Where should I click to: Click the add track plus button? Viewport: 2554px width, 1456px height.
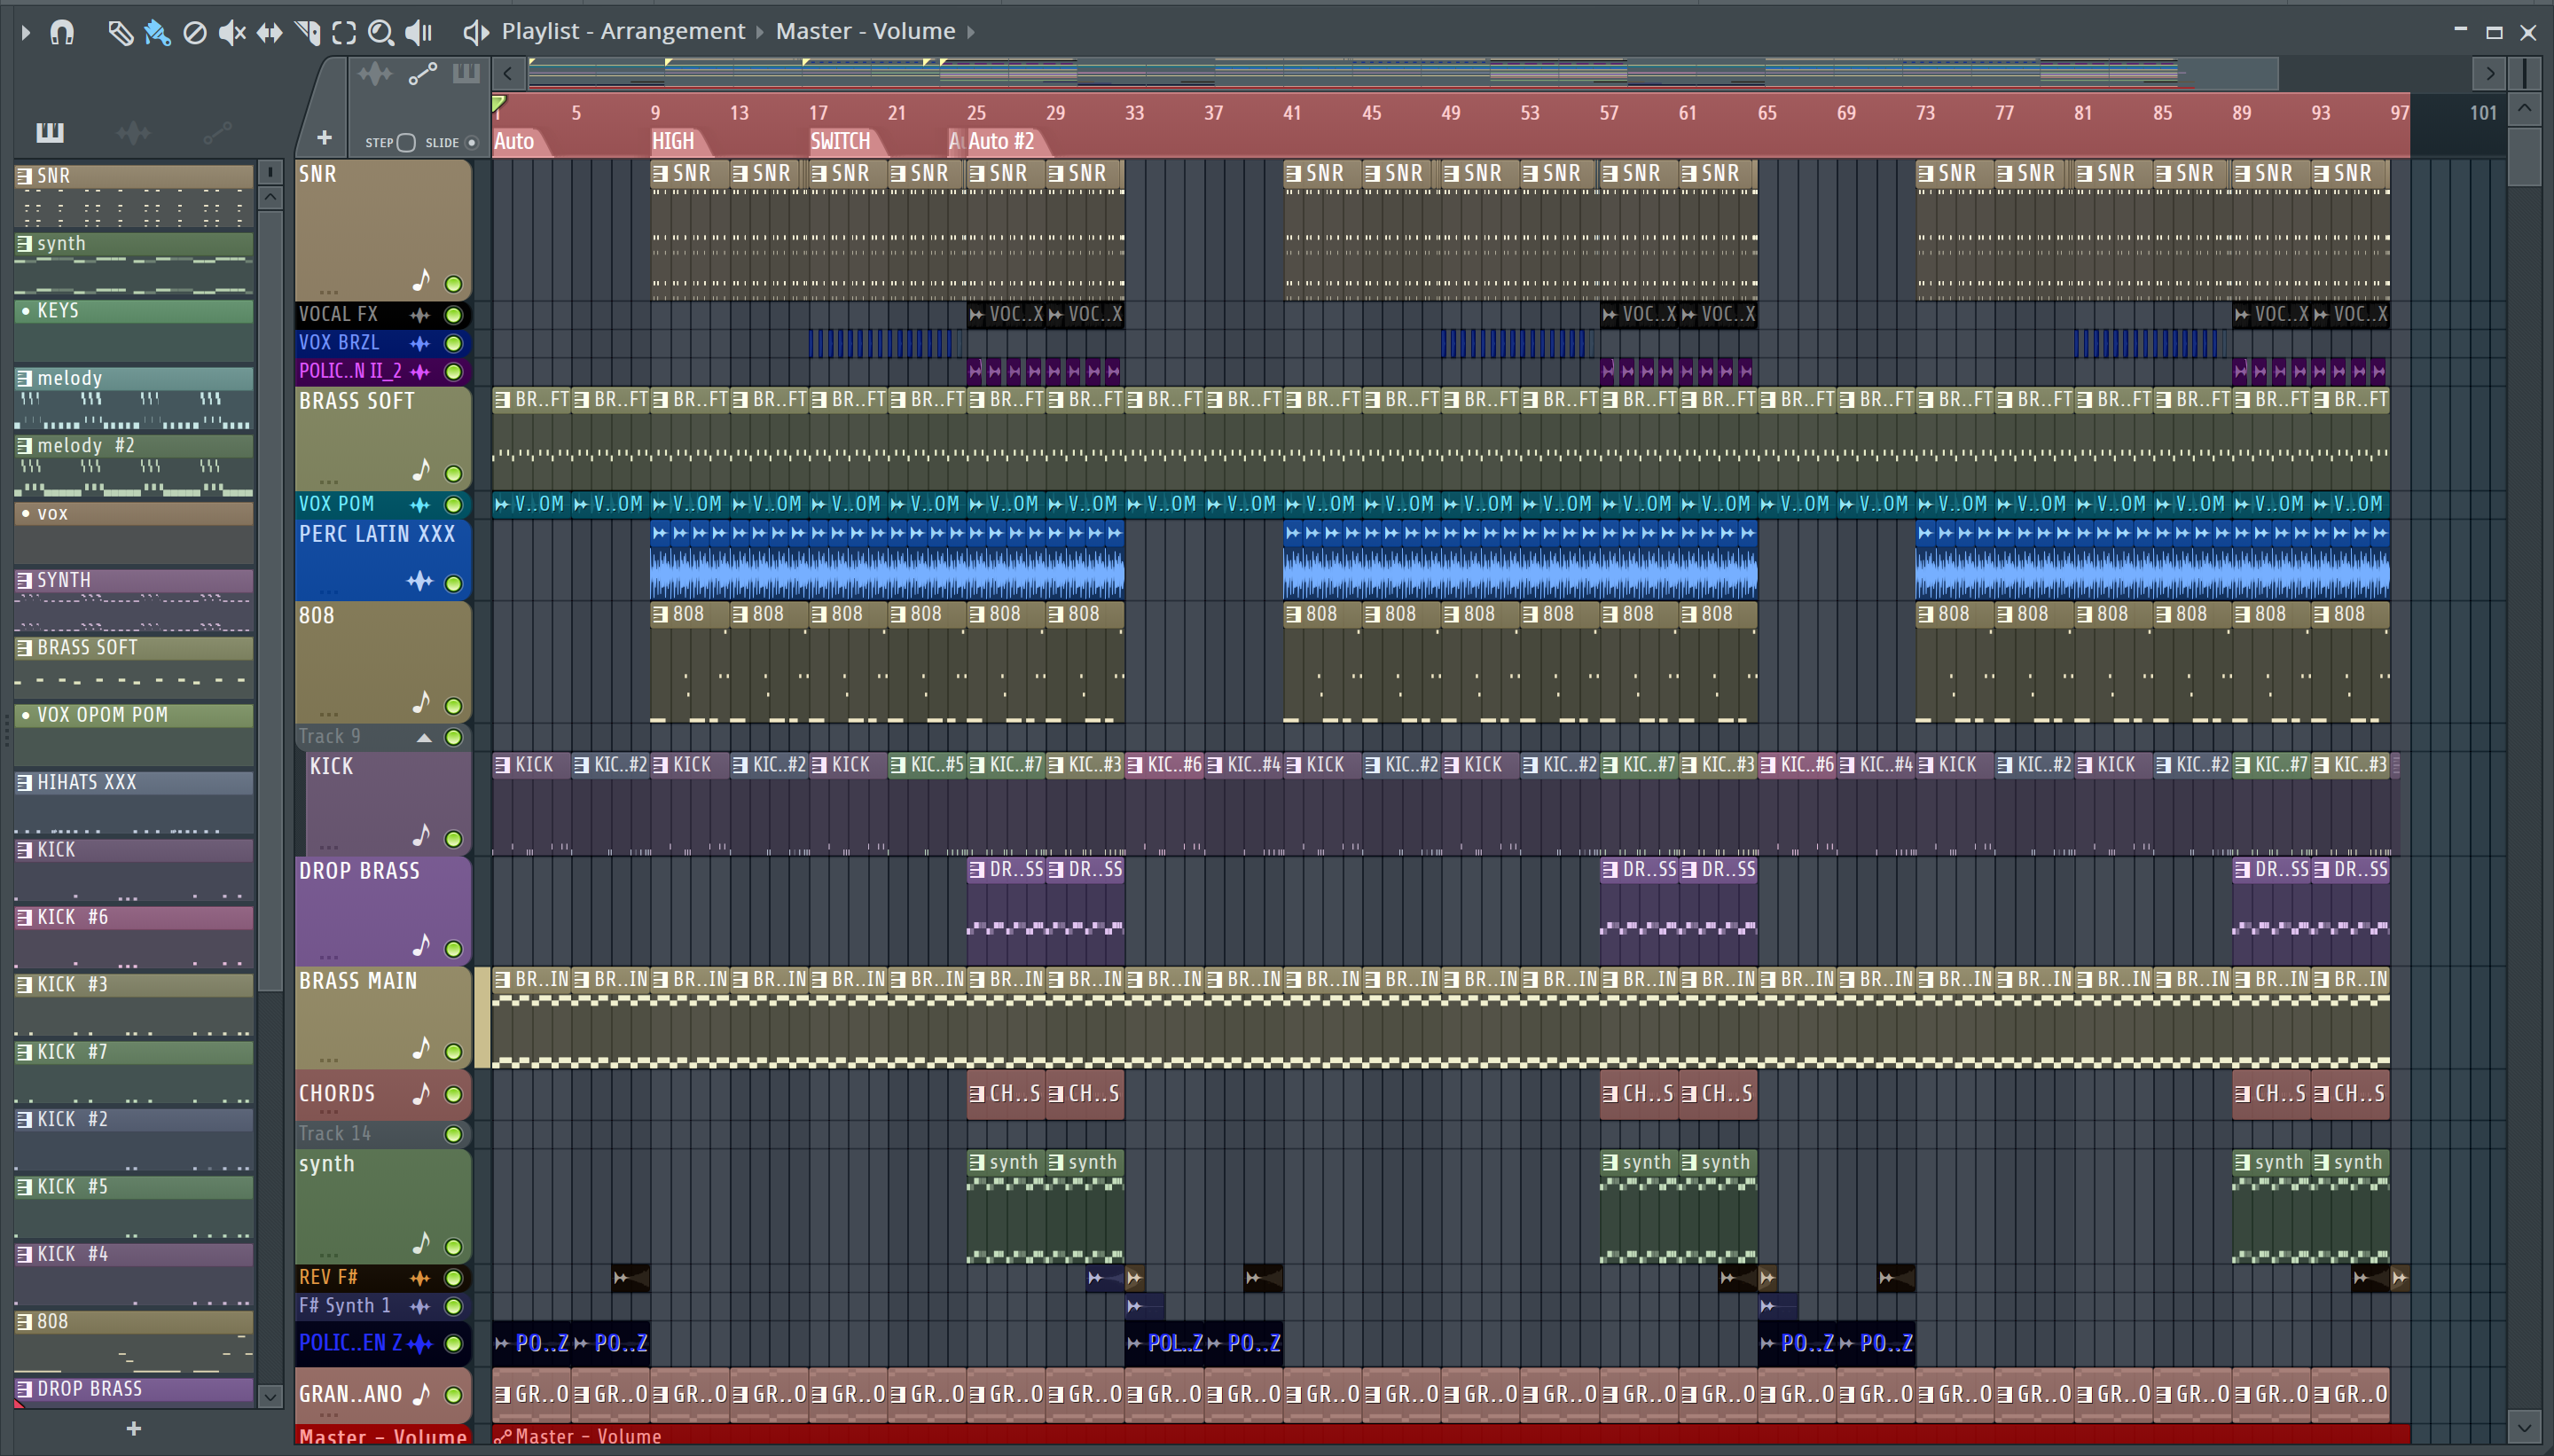pos(323,138)
